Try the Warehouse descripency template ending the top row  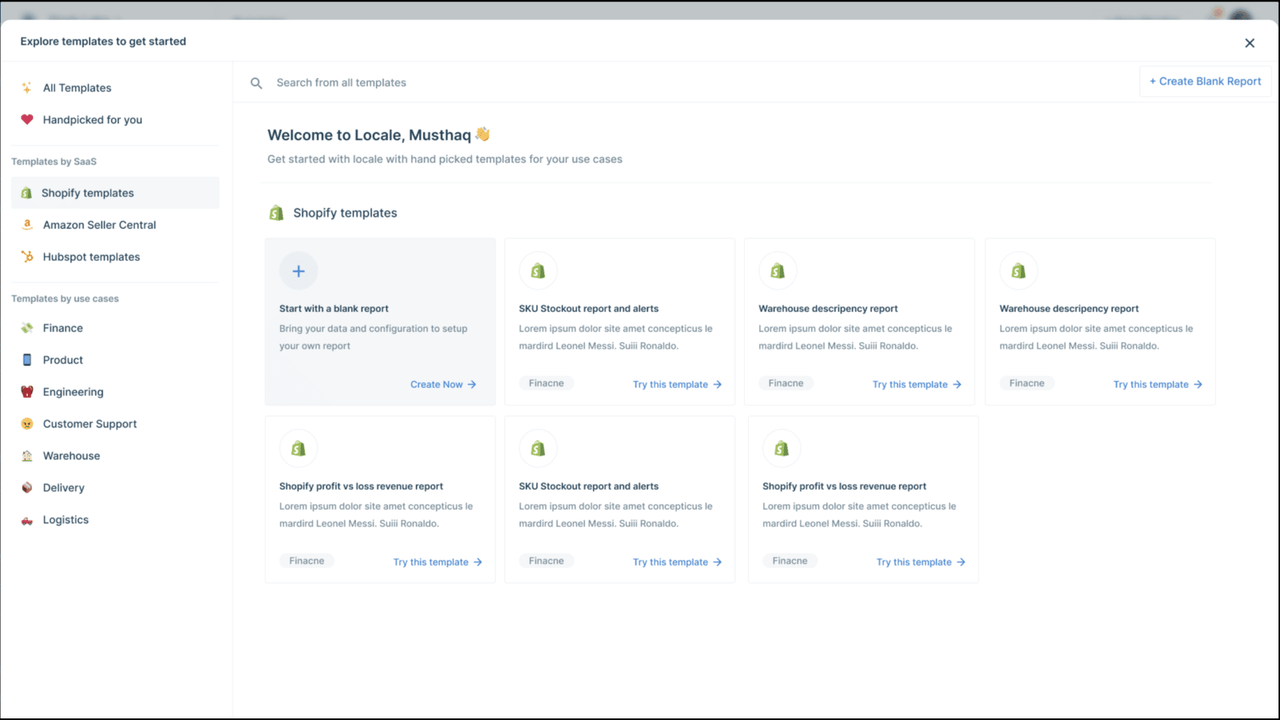point(1158,384)
